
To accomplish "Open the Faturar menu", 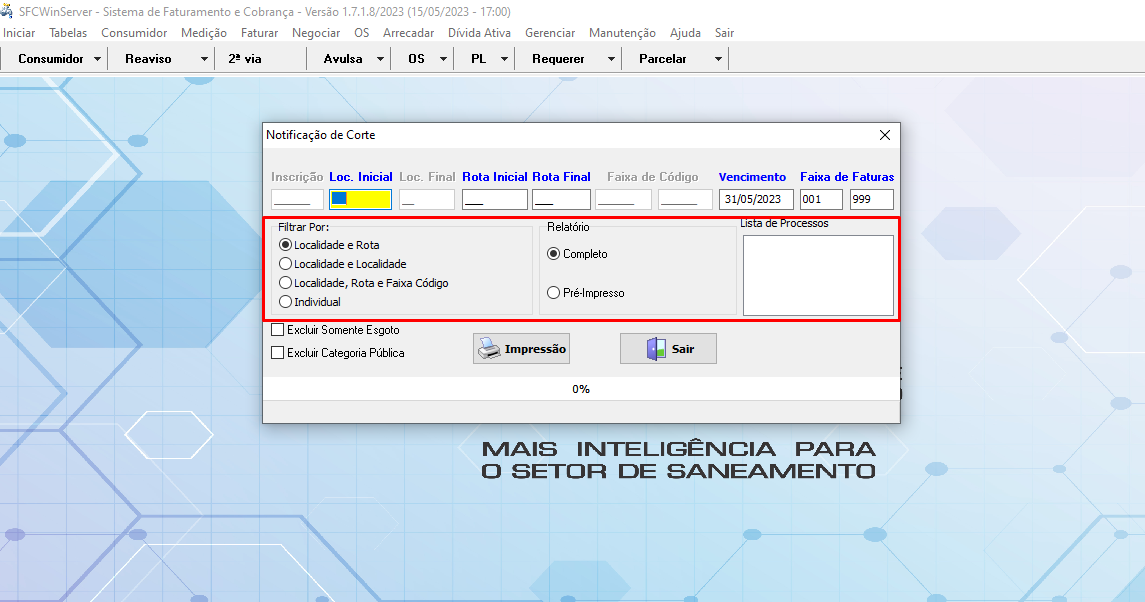I will point(259,33).
